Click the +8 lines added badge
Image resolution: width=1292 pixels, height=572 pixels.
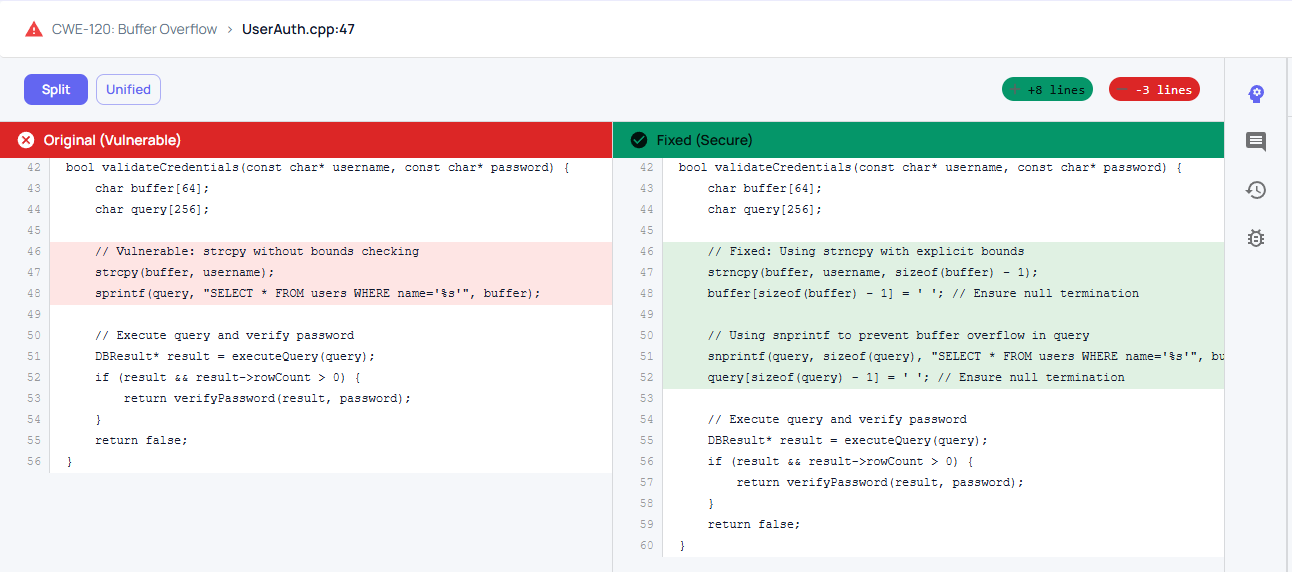(1047, 89)
